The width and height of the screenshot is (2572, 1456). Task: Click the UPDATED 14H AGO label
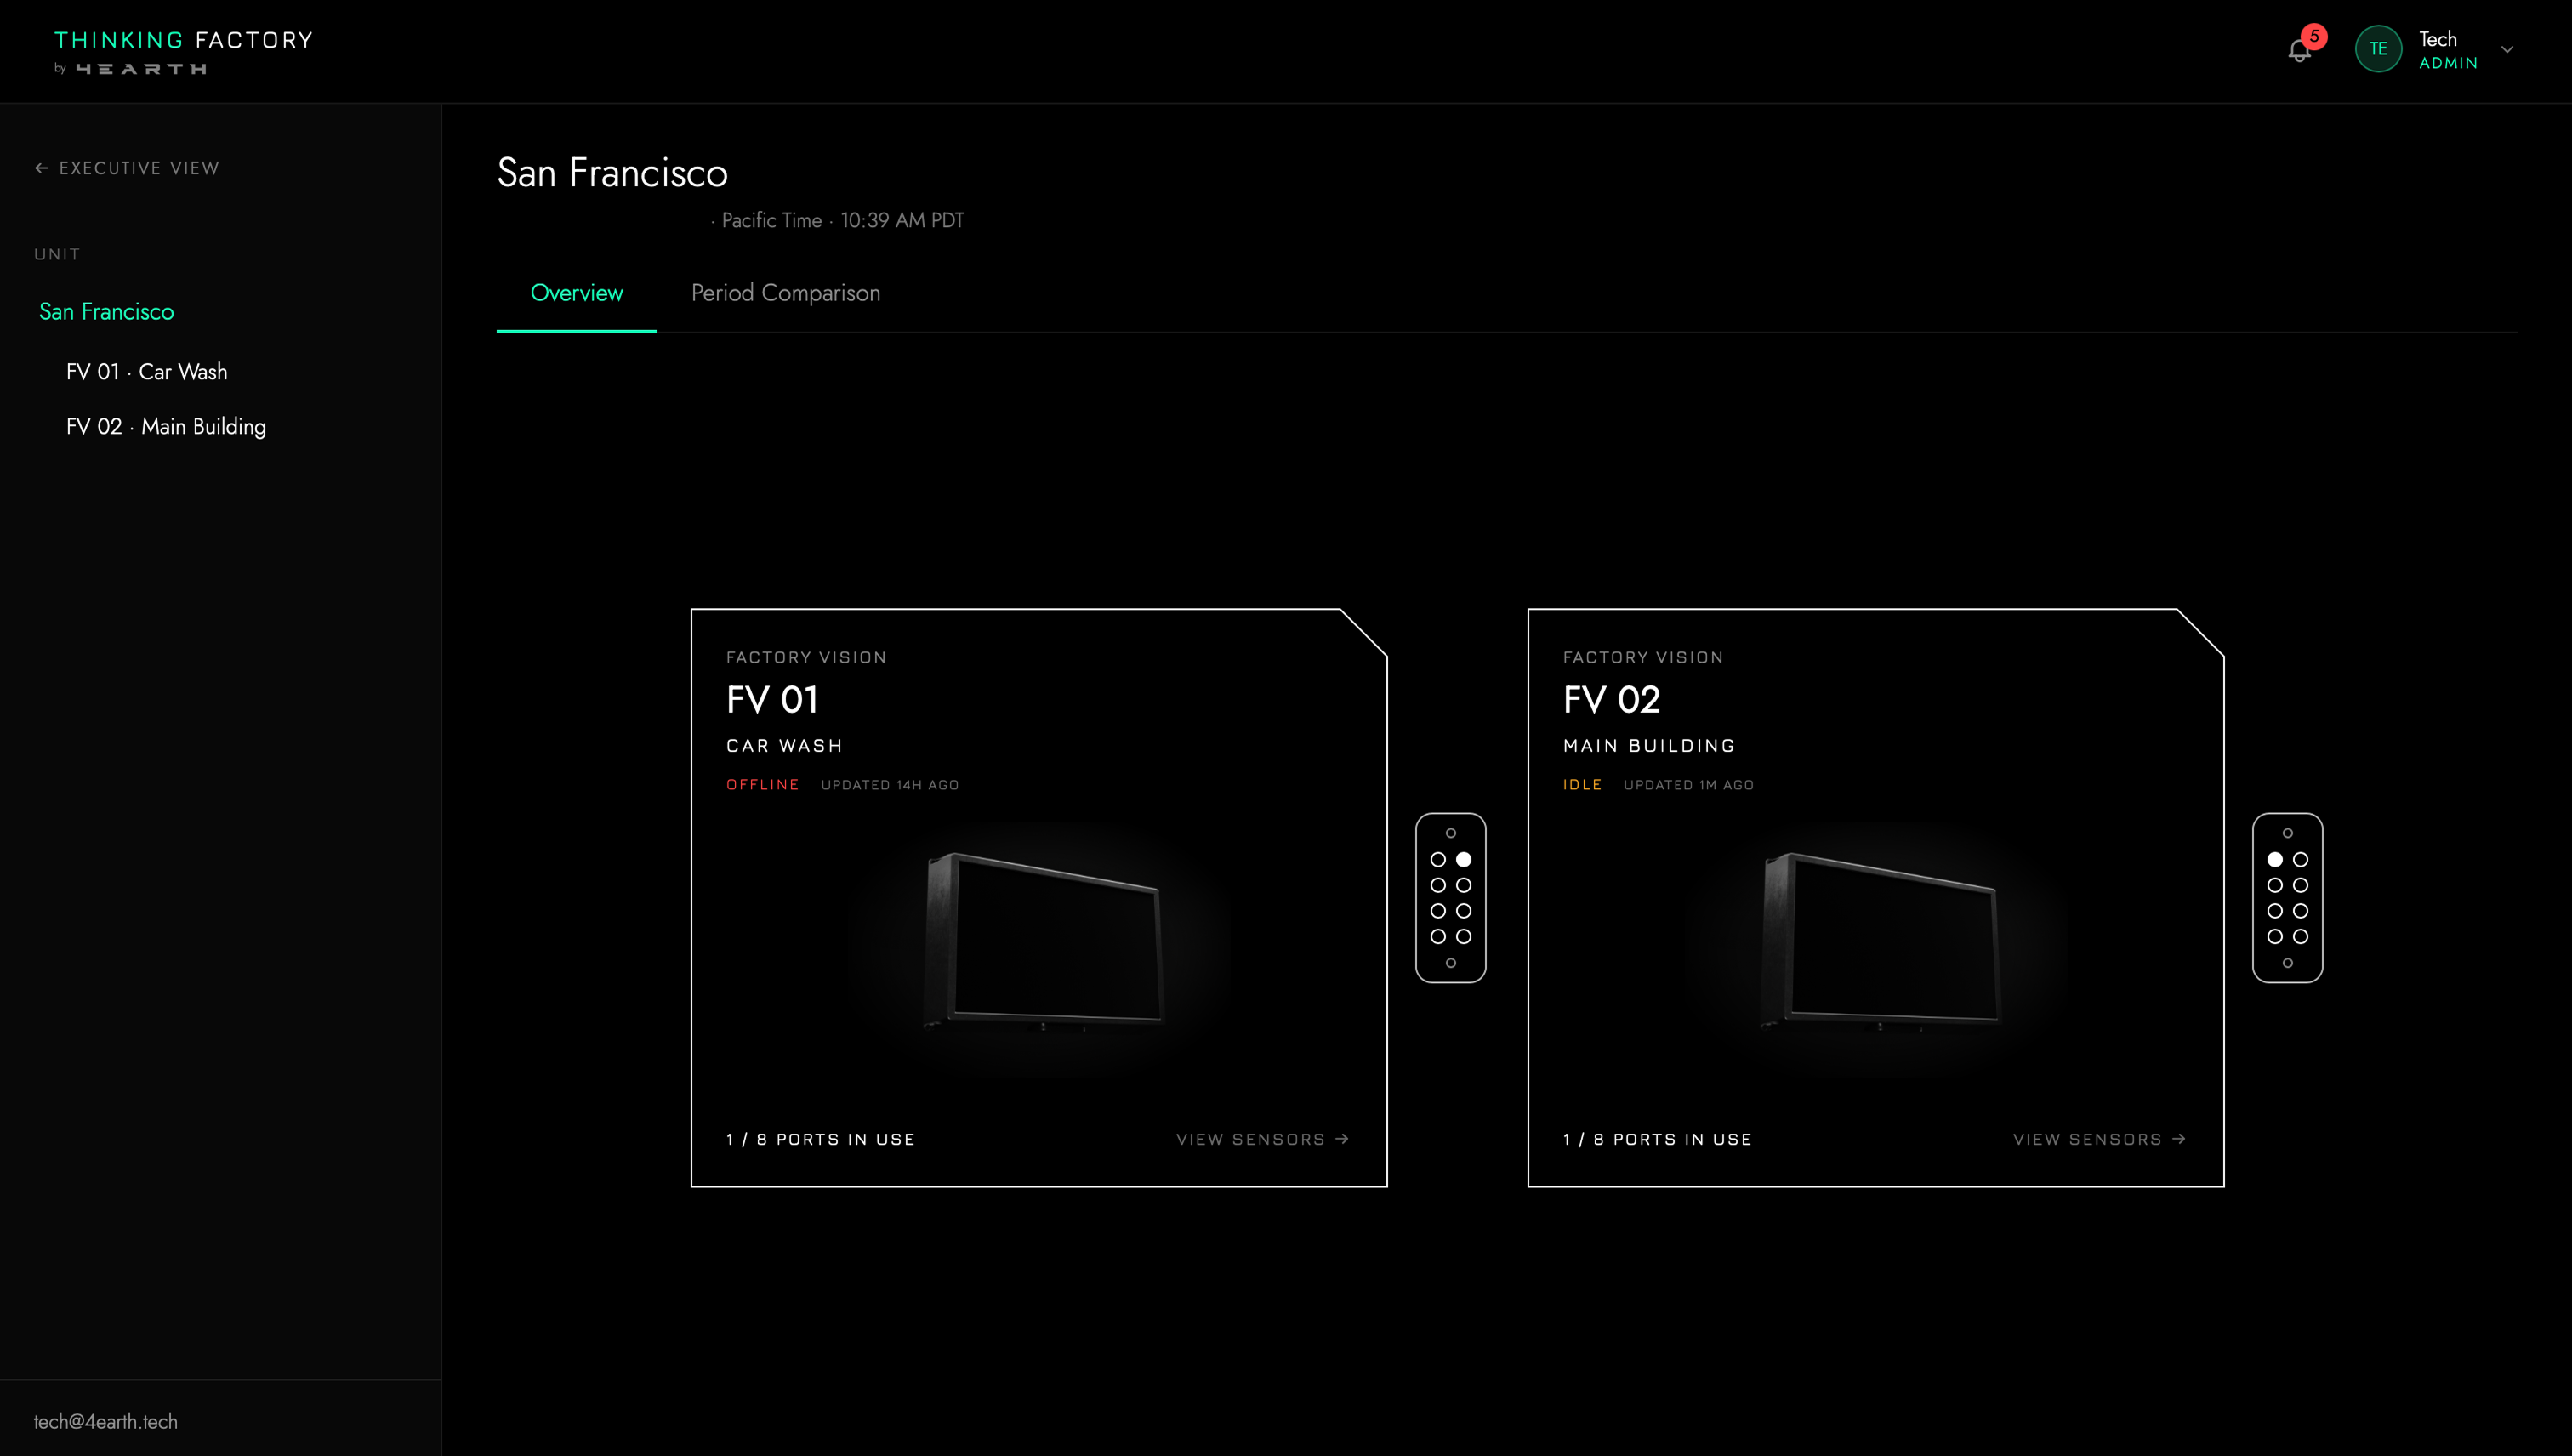pos(890,785)
